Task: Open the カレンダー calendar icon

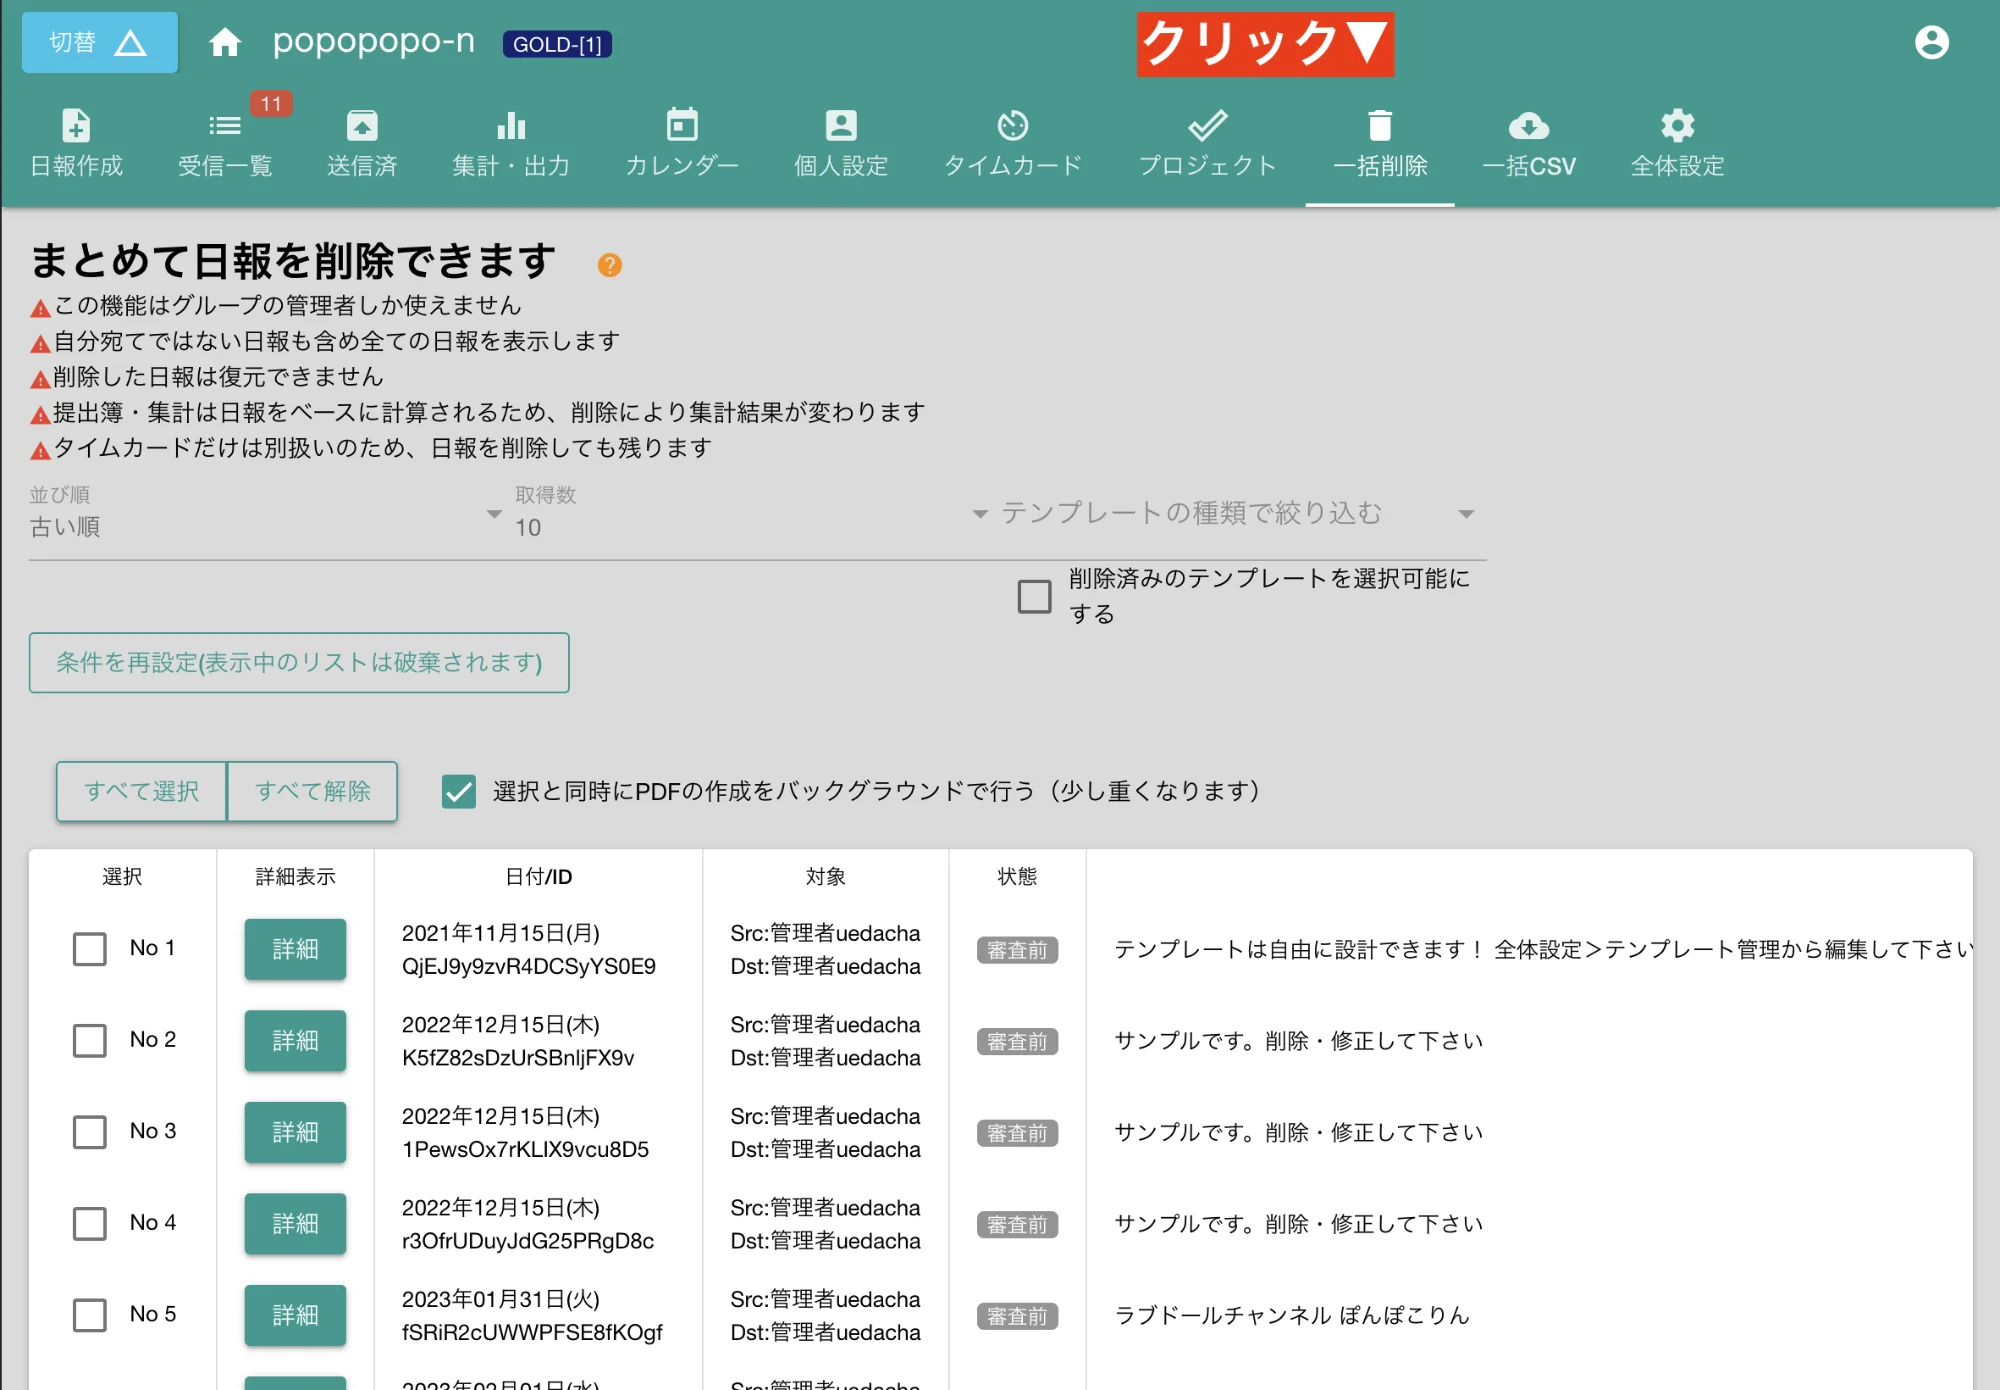Action: (681, 140)
